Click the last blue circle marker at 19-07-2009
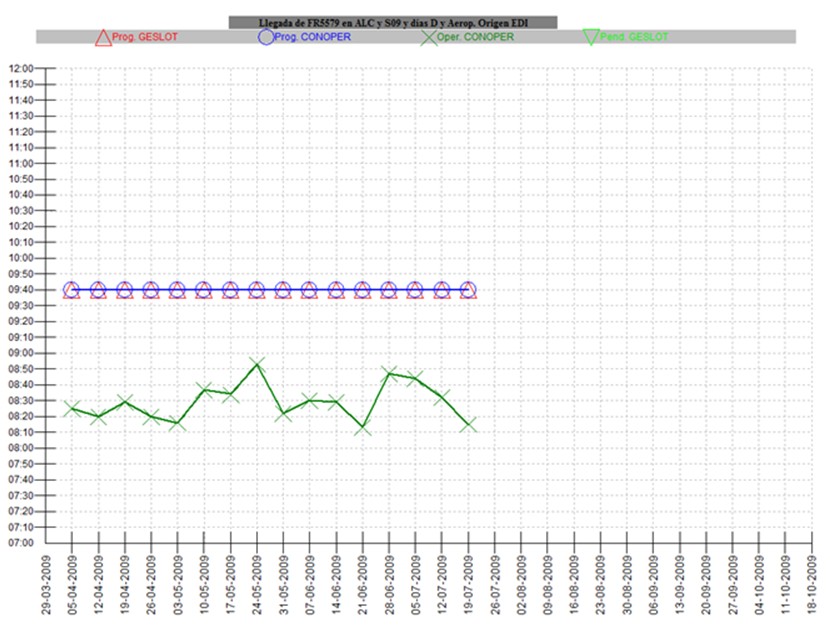 point(468,290)
